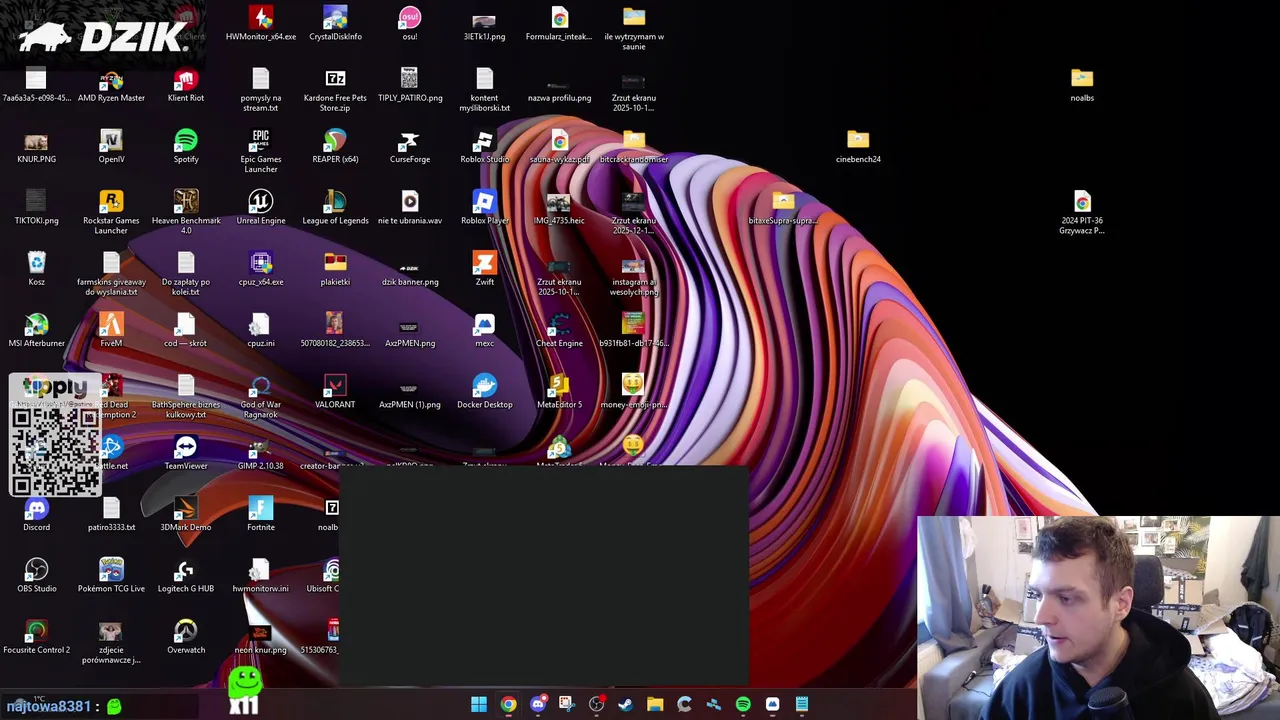The width and height of the screenshot is (1280, 720).
Task: Launch the CurseForge shortcut
Action: click(410, 147)
